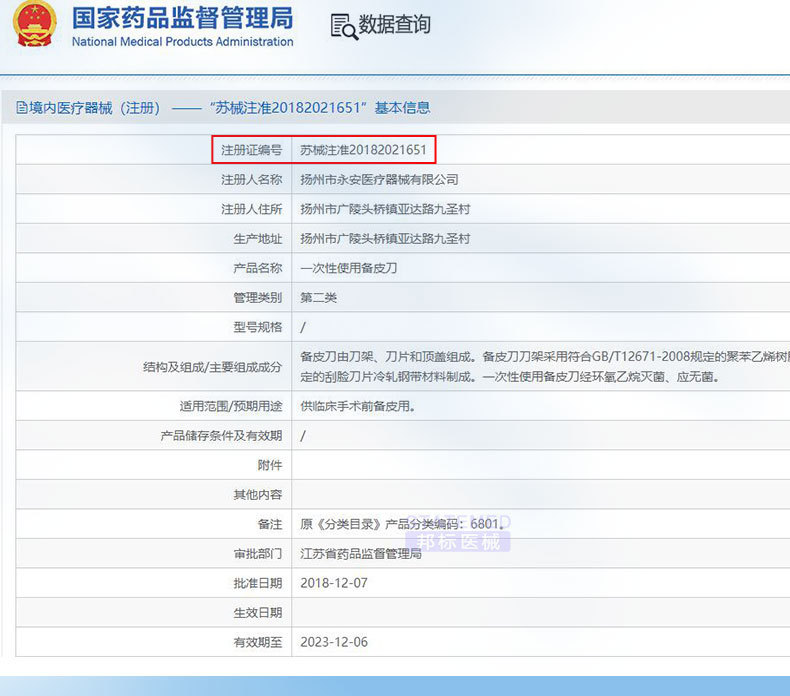Click the 产品名称 label
The image size is (790, 696).
257,268
